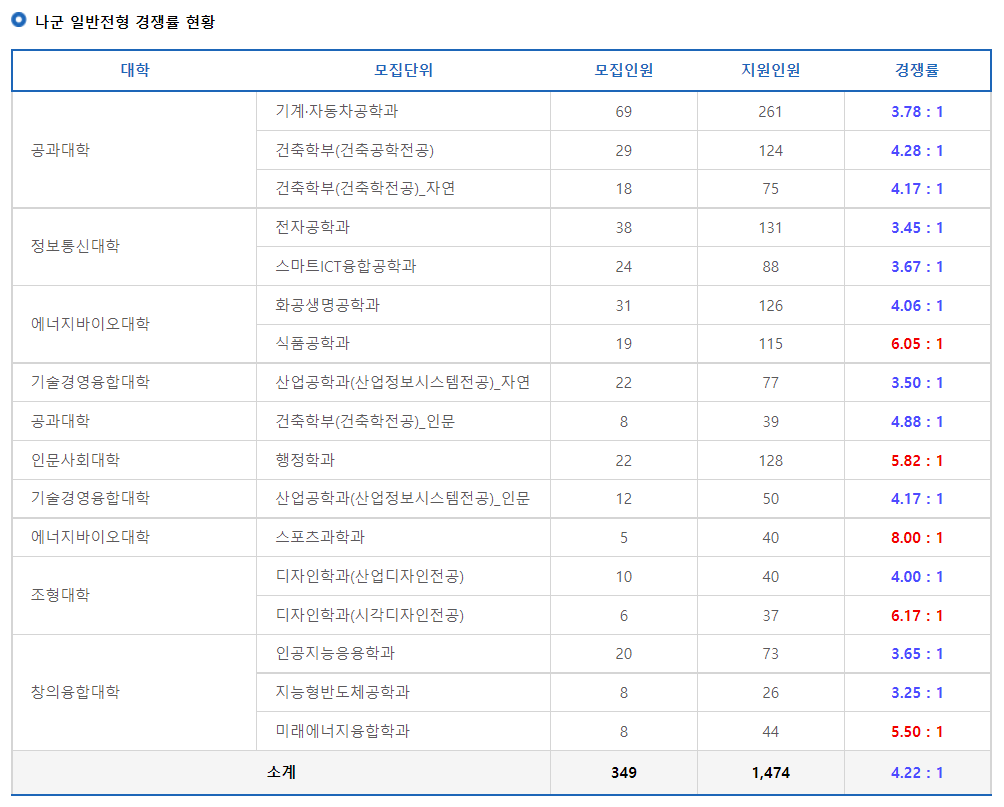Image resolution: width=1004 pixels, height=807 pixels.
Task: Click the subtotal applicants value 1,474
Action: tap(770, 772)
